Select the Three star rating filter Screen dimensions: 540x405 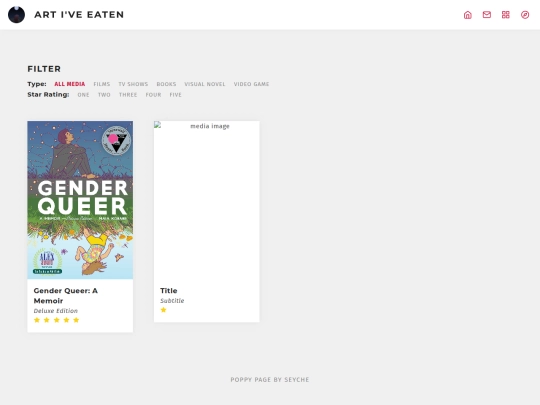click(128, 95)
